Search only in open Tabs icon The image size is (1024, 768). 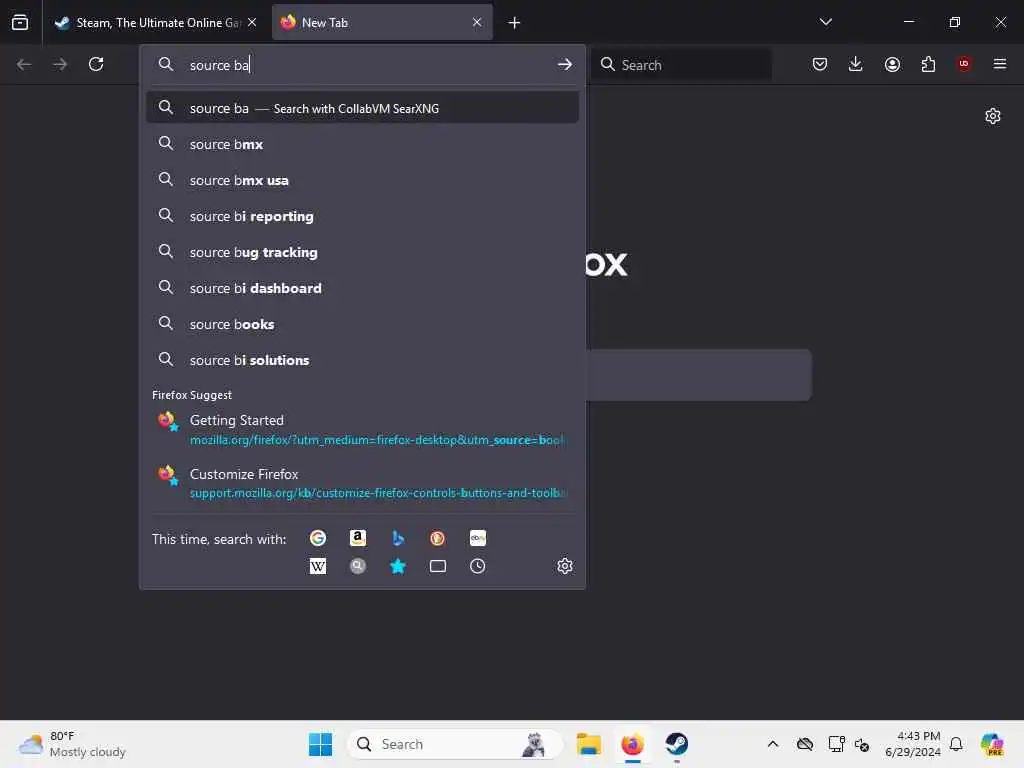(x=438, y=566)
